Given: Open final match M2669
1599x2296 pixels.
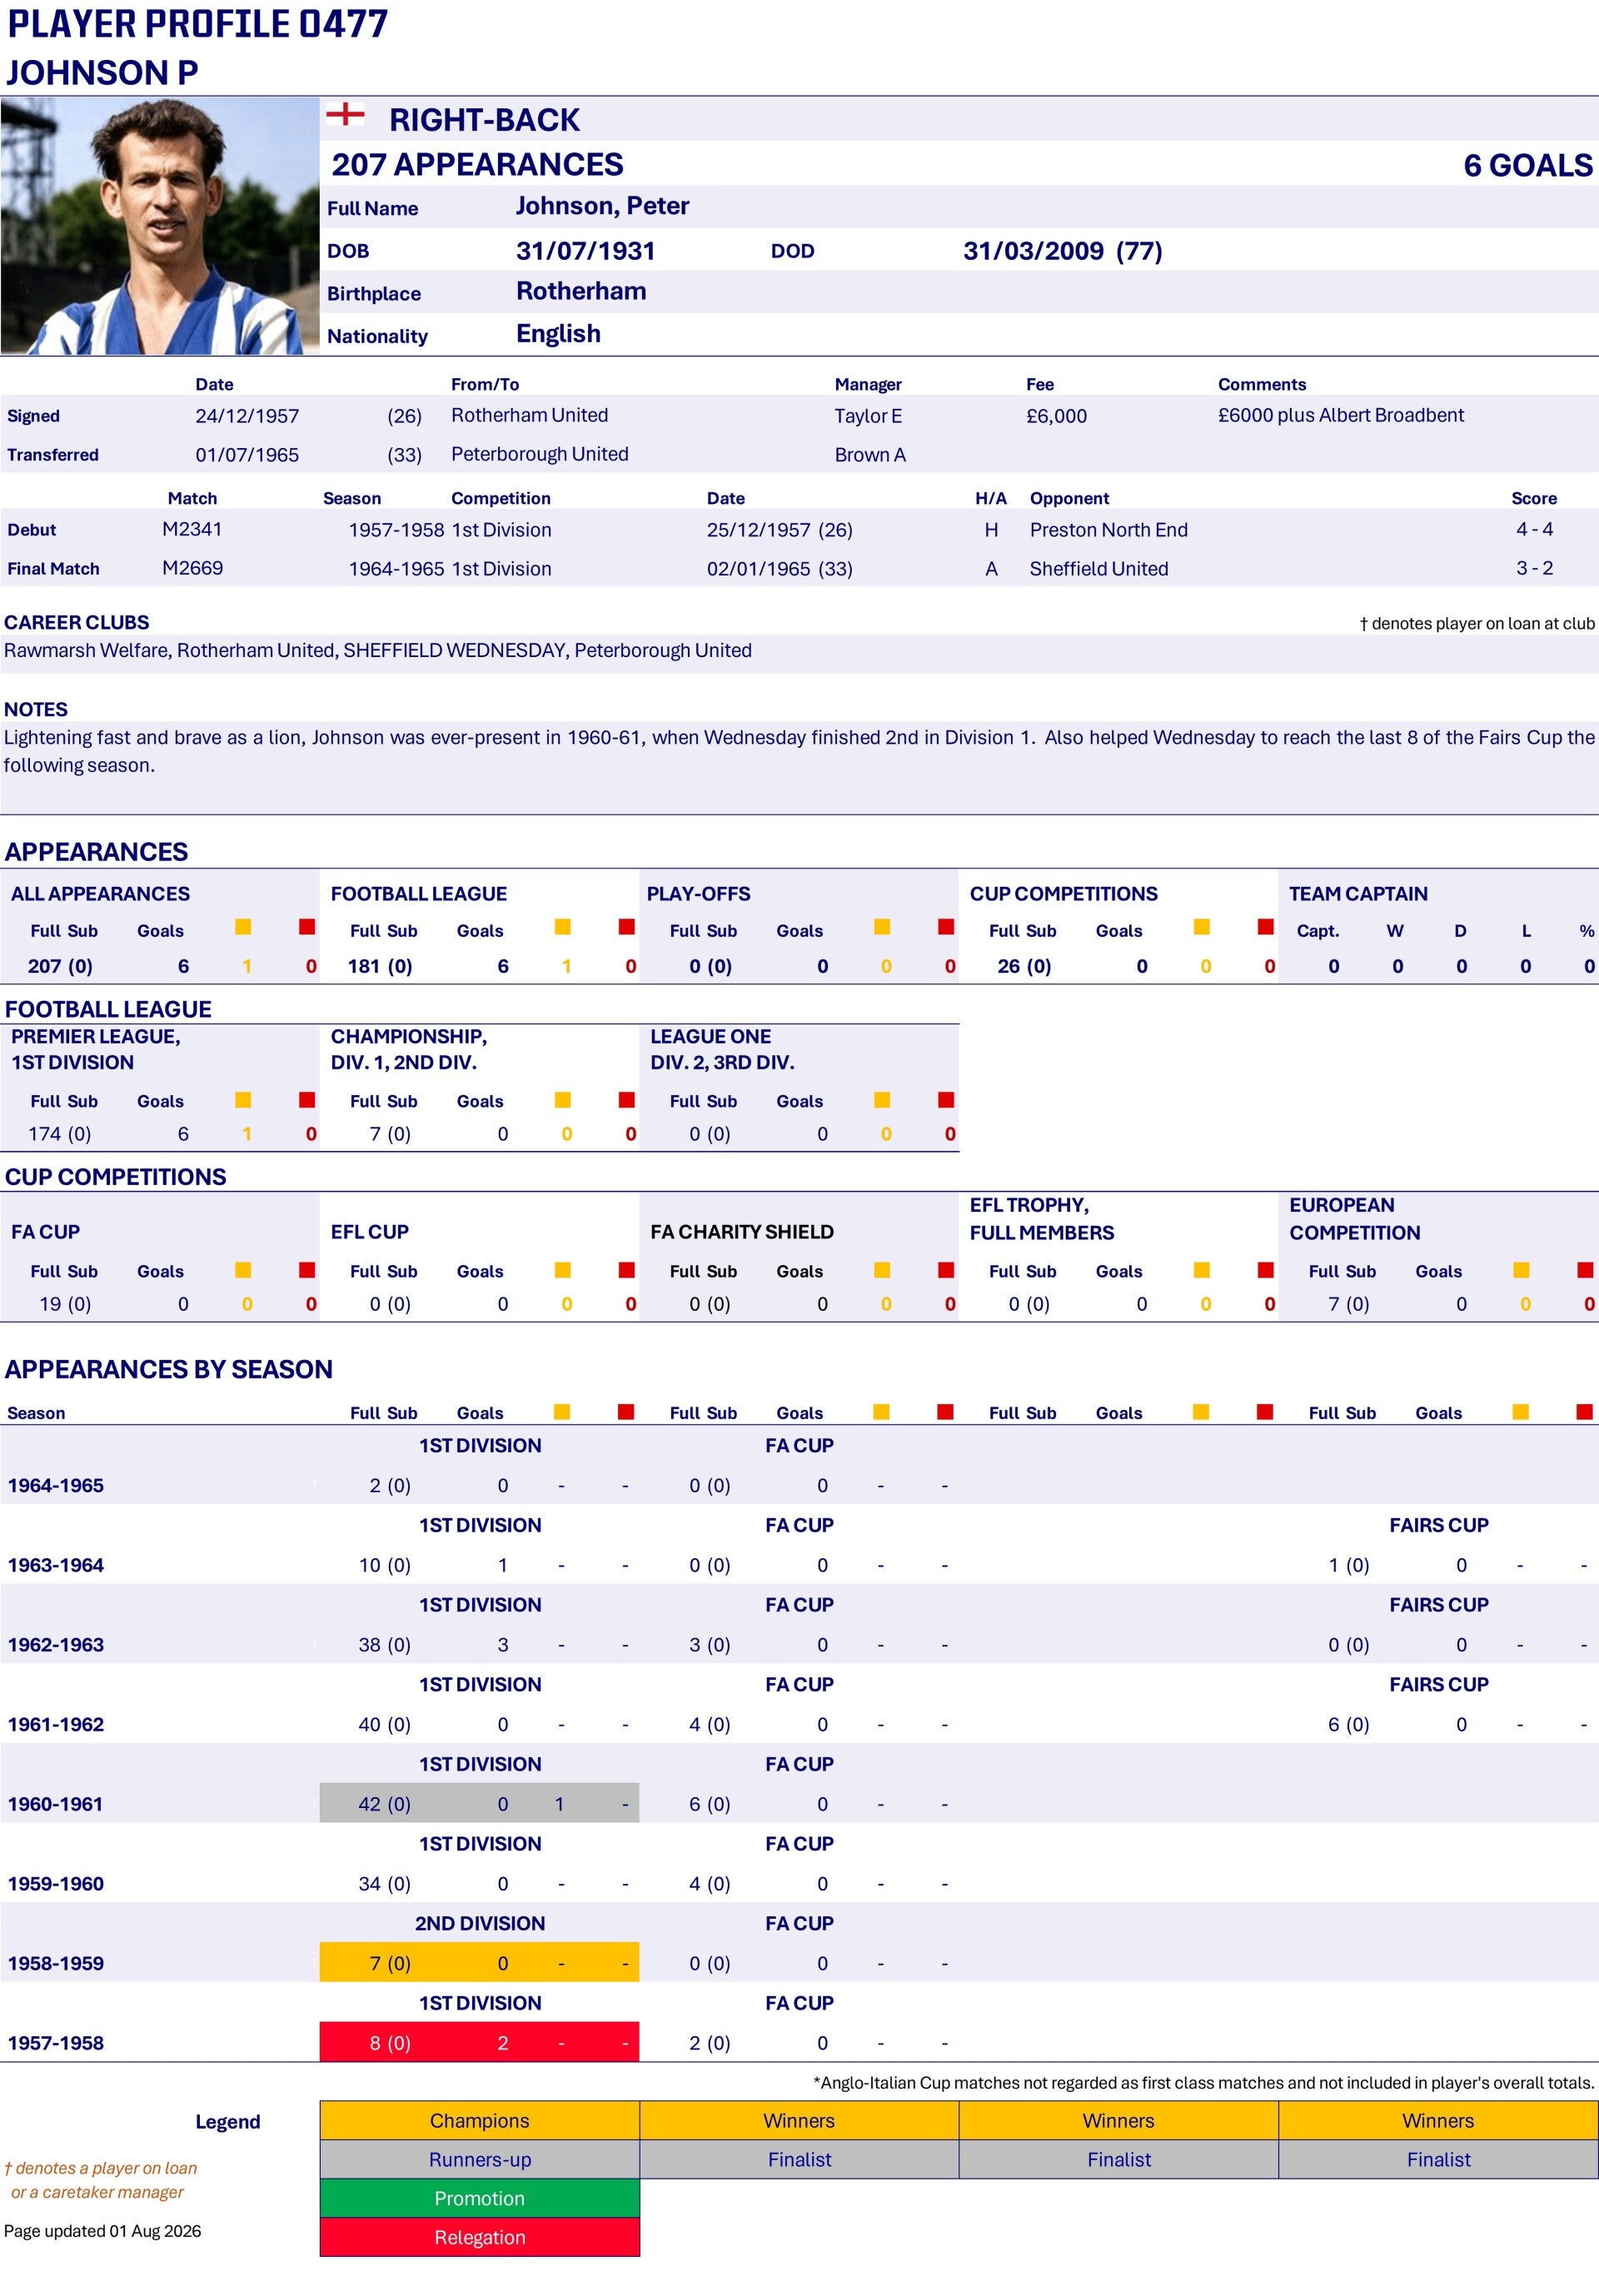Looking at the screenshot, I should click(x=192, y=568).
